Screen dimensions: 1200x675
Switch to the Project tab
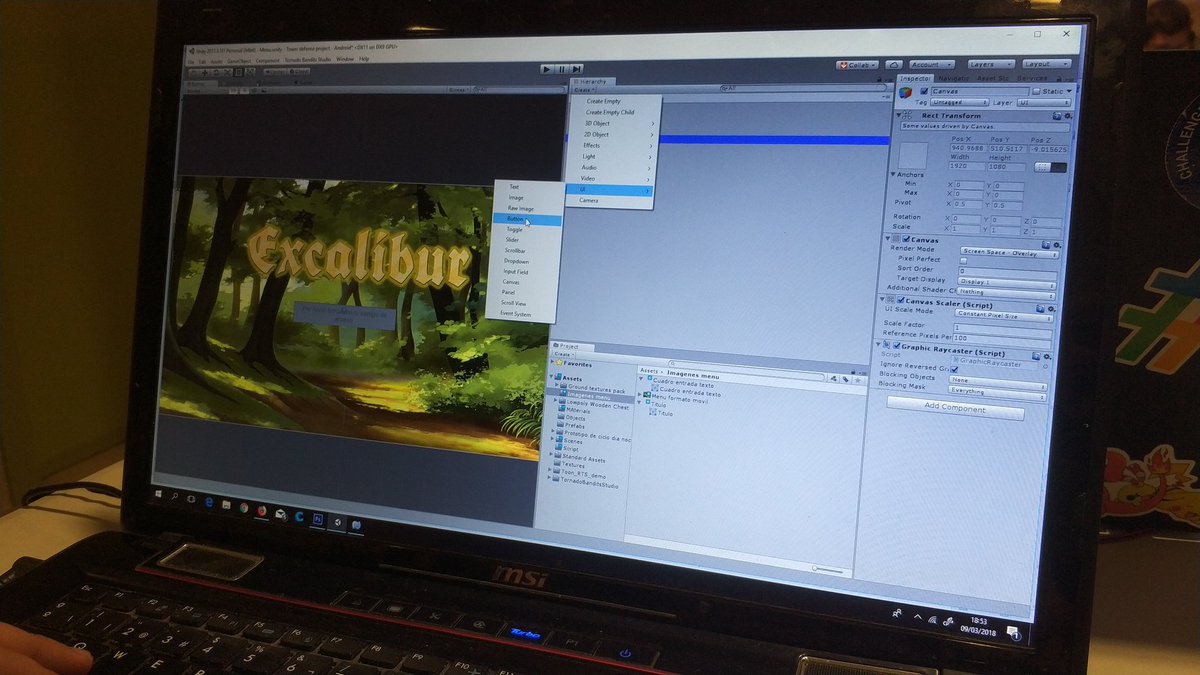(x=571, y=347)
